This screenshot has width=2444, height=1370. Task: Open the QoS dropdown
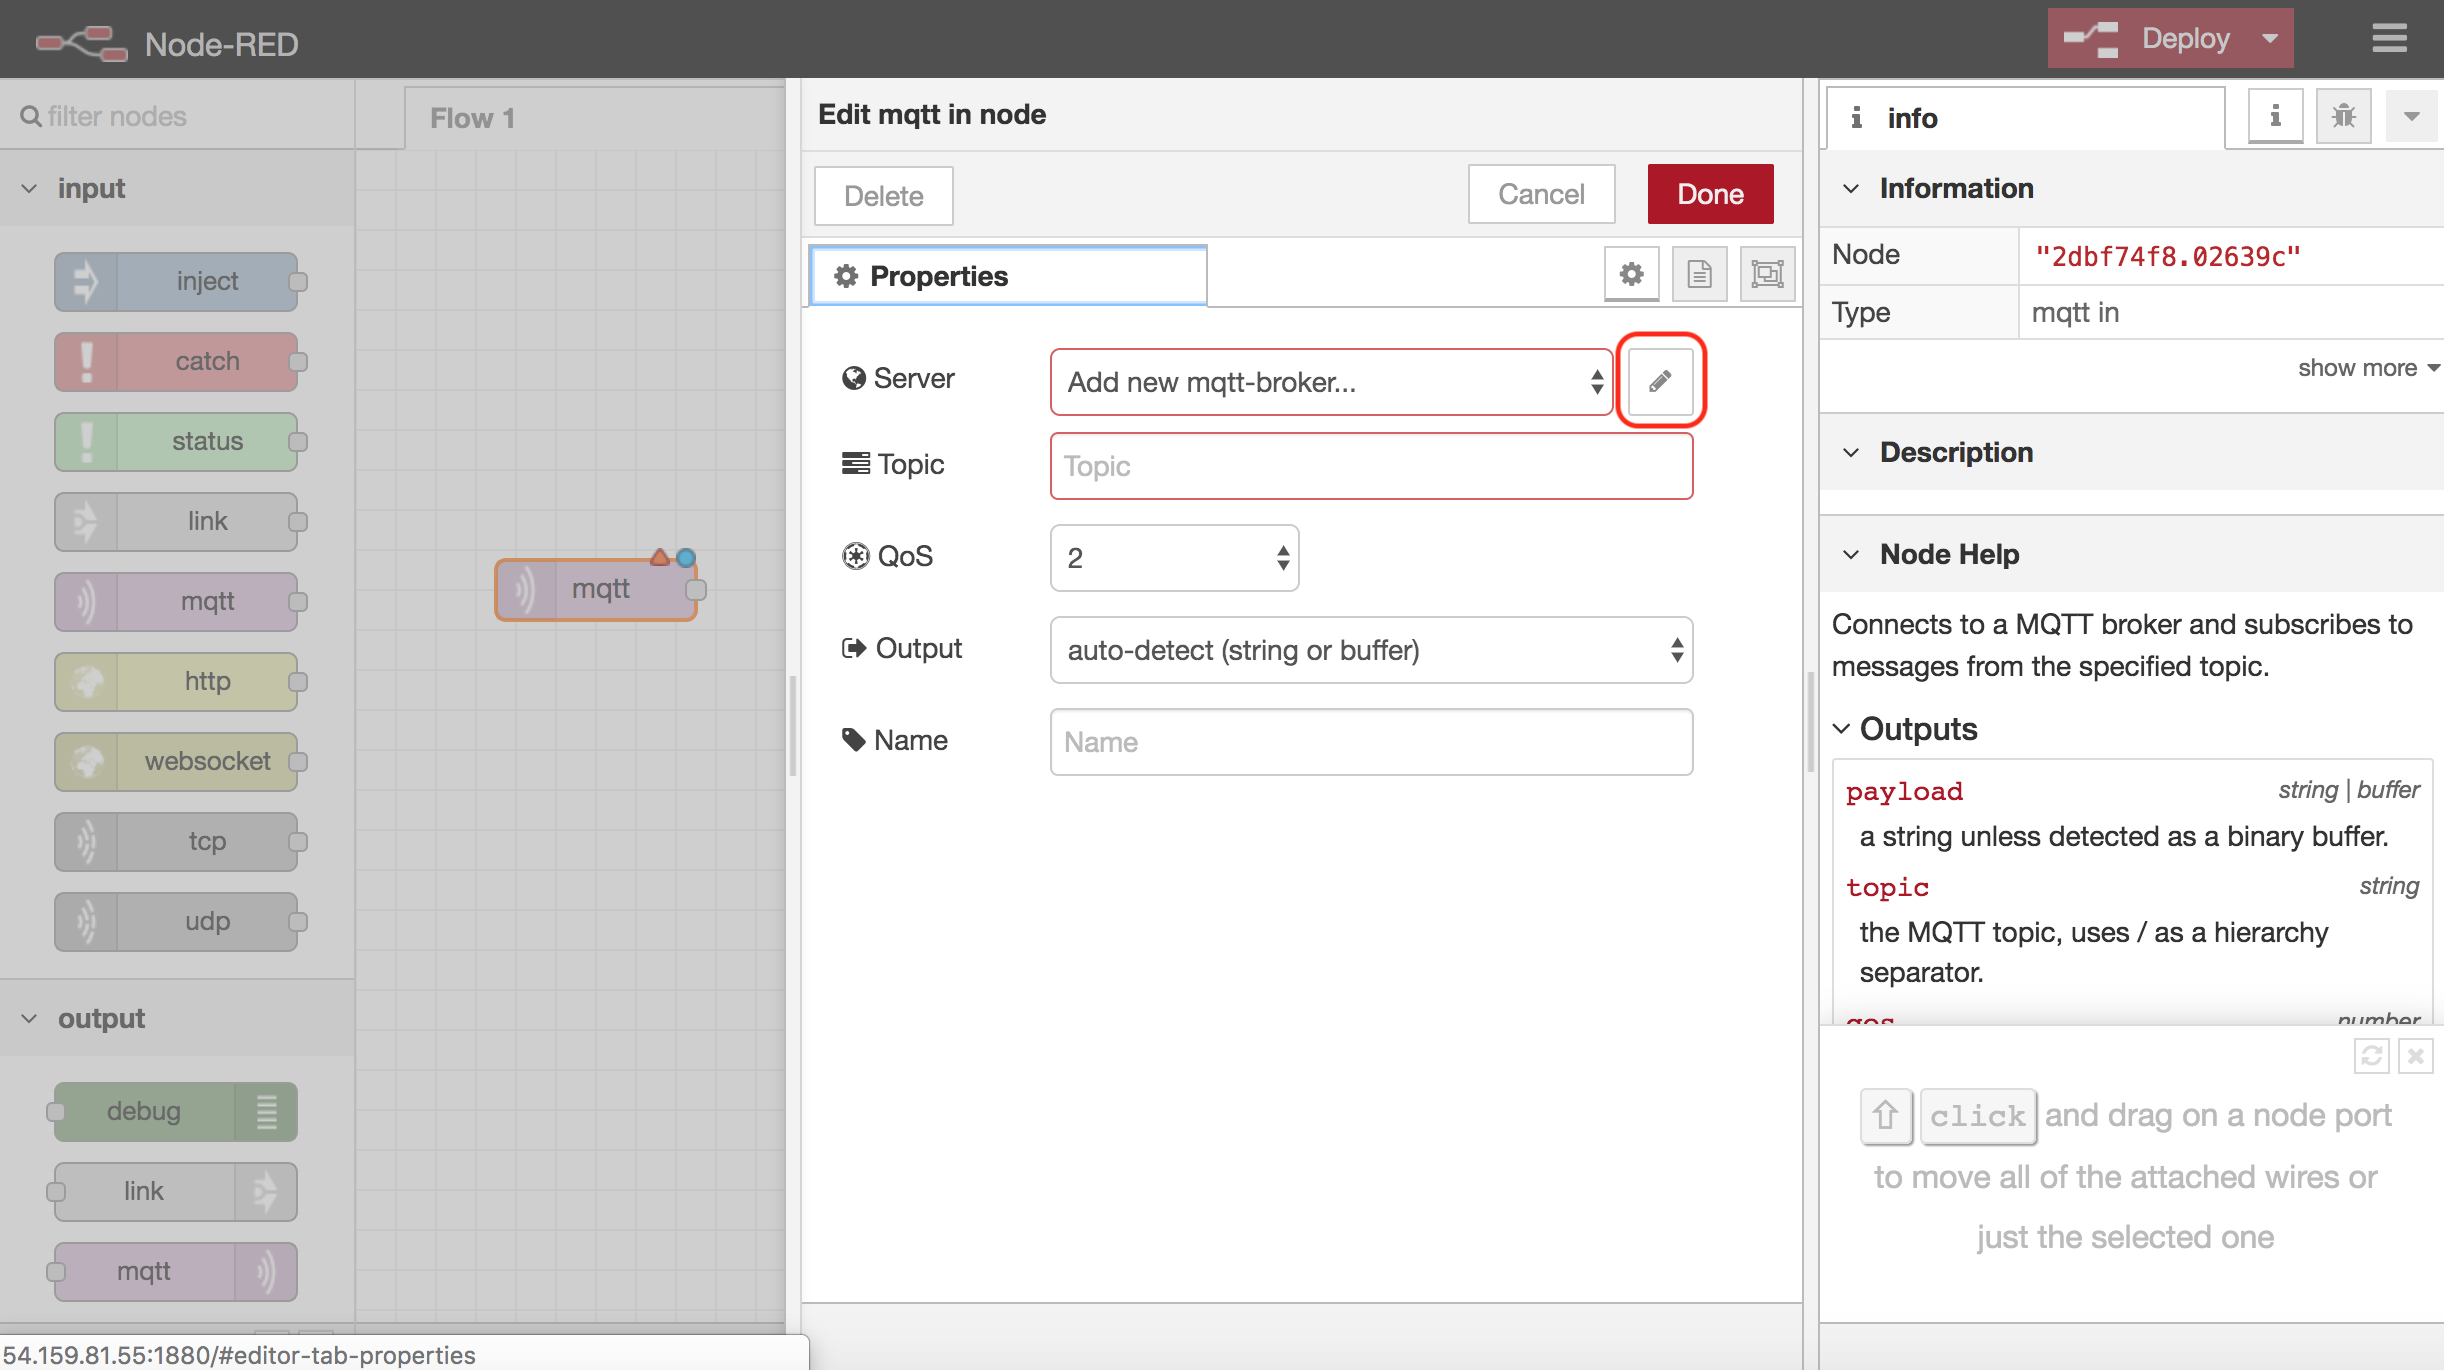(x=1174, y=558)
